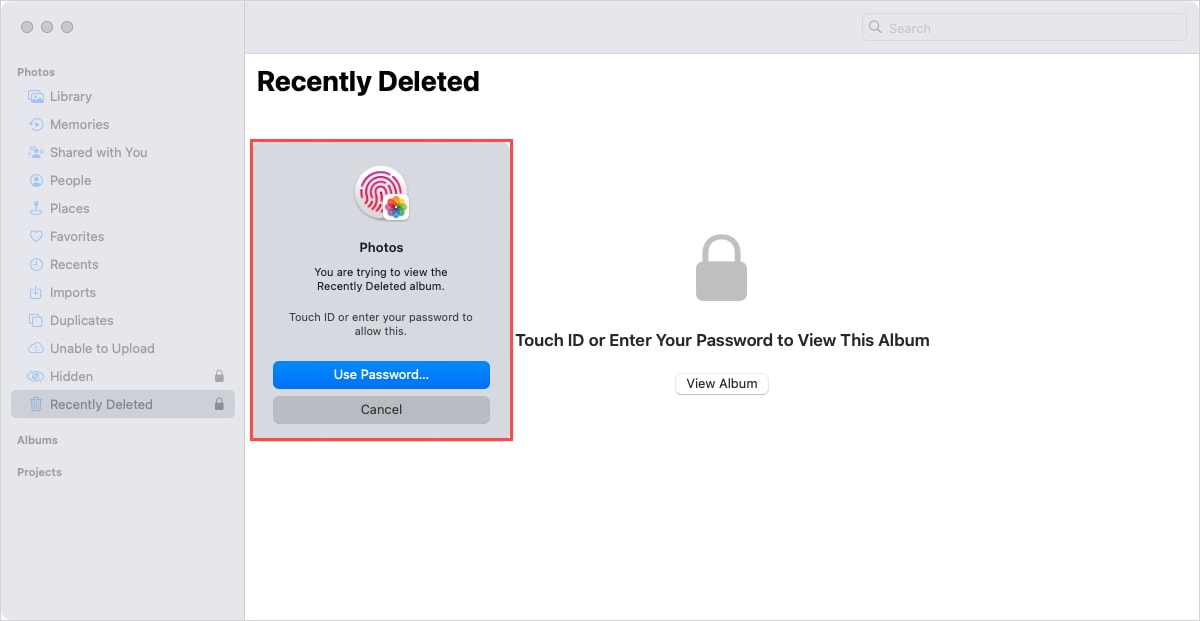1200x621 pixels.
Task: Click the padlock beside Recently Deleted
Action: coord(219,404)
